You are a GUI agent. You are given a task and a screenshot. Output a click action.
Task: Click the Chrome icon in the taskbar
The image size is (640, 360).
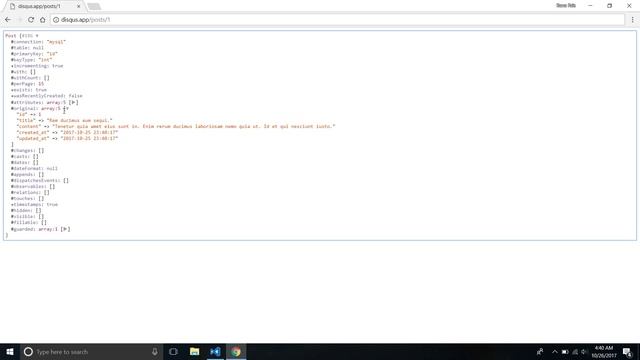pos(236,351)
